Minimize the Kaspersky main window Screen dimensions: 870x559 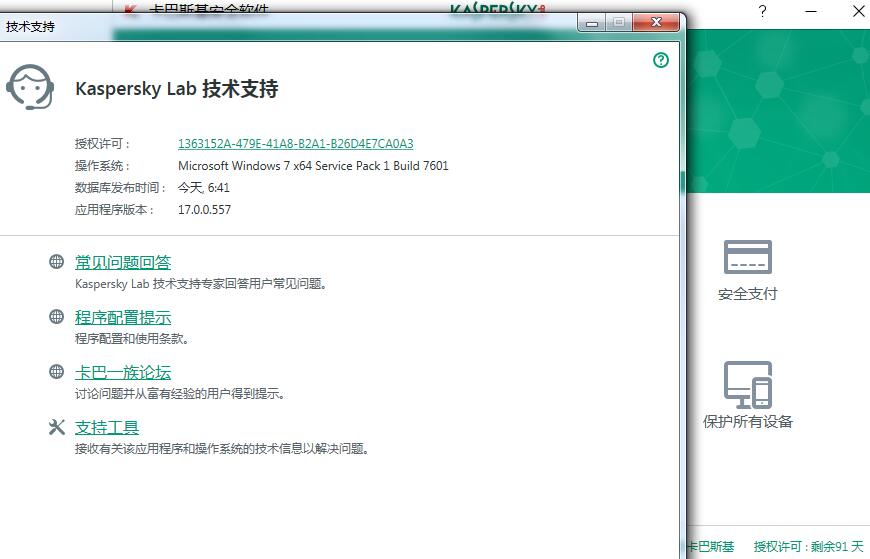point(811,11)
